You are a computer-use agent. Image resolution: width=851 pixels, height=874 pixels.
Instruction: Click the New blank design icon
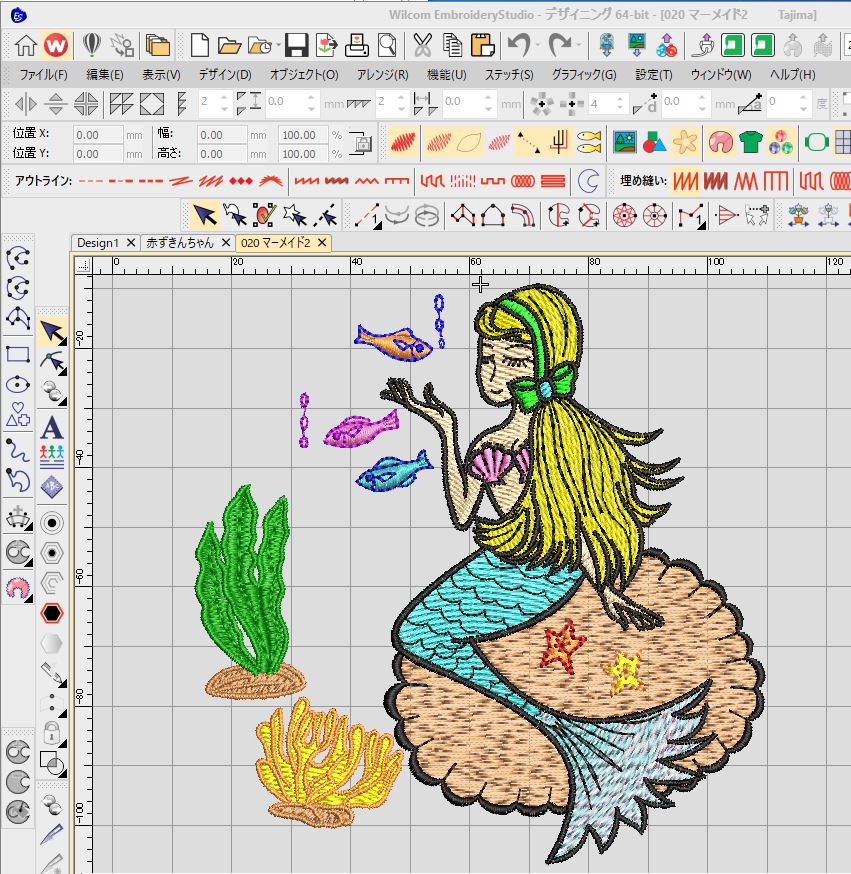200,45
